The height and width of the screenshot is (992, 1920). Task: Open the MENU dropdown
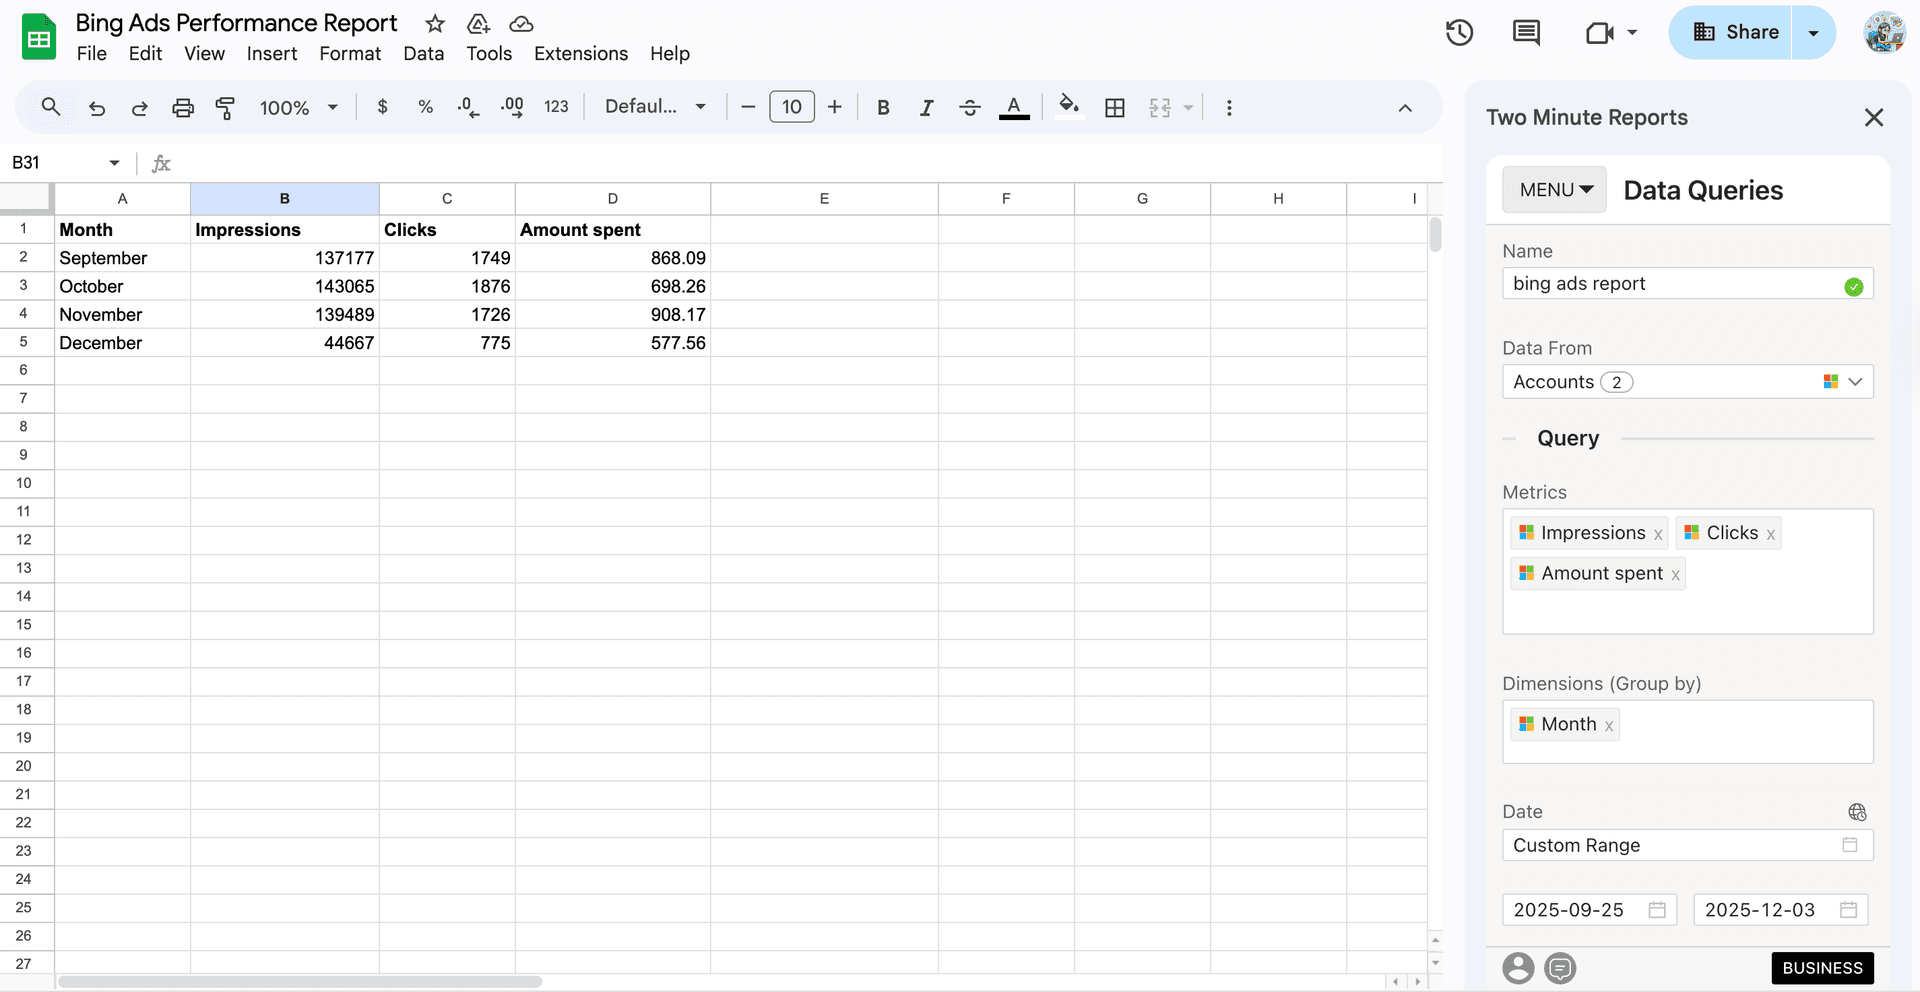point(1553,189)
